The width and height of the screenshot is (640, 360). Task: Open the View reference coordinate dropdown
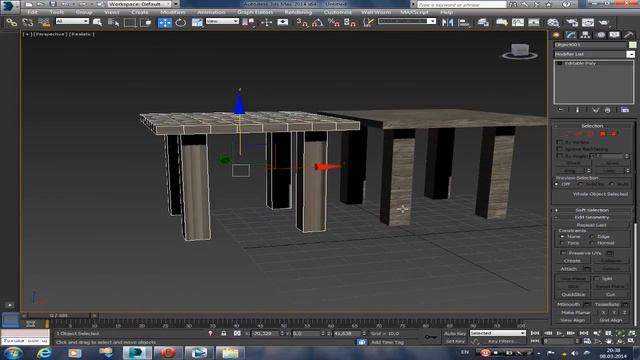(222, 21)
